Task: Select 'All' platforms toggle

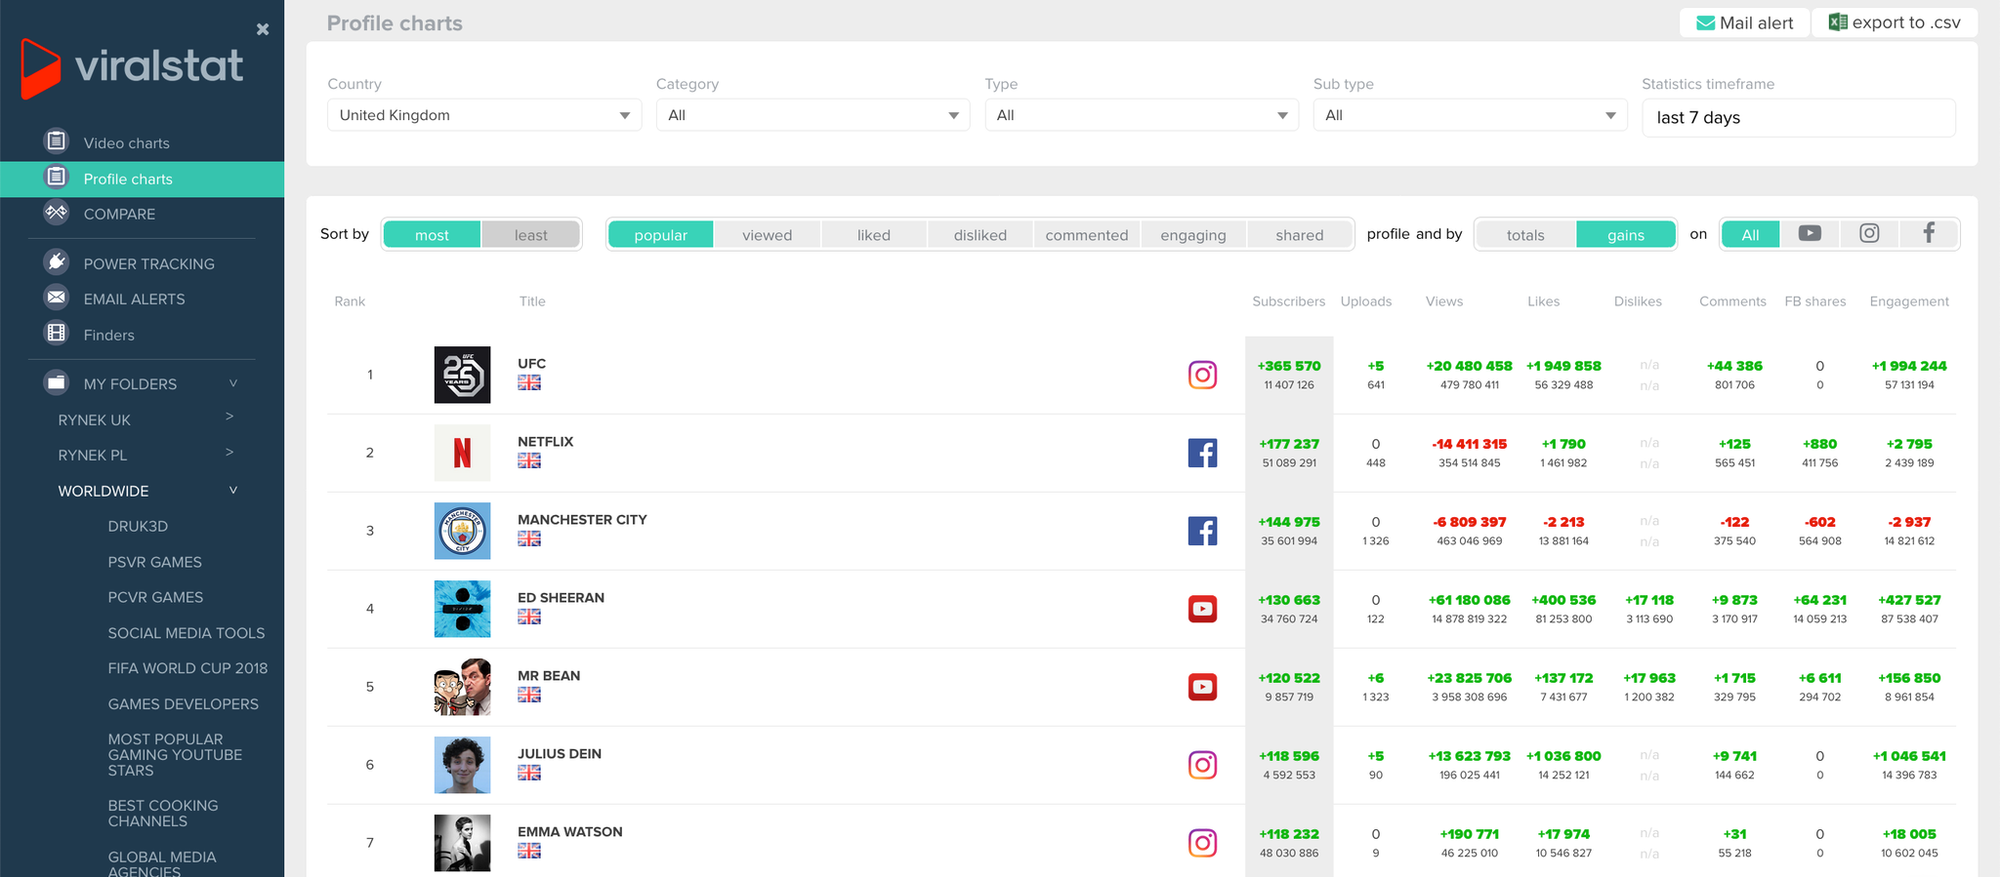Action: pos(1750,235)
